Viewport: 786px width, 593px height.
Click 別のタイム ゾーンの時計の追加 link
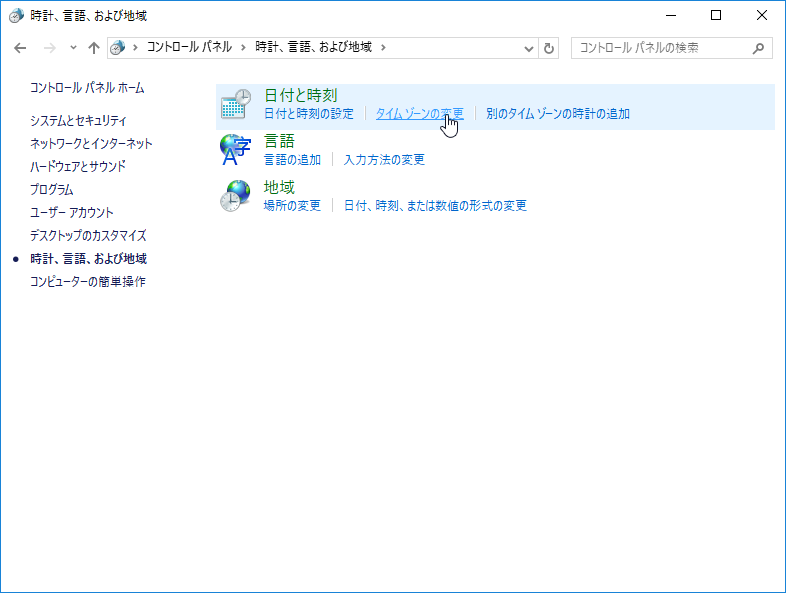(558, 114)
